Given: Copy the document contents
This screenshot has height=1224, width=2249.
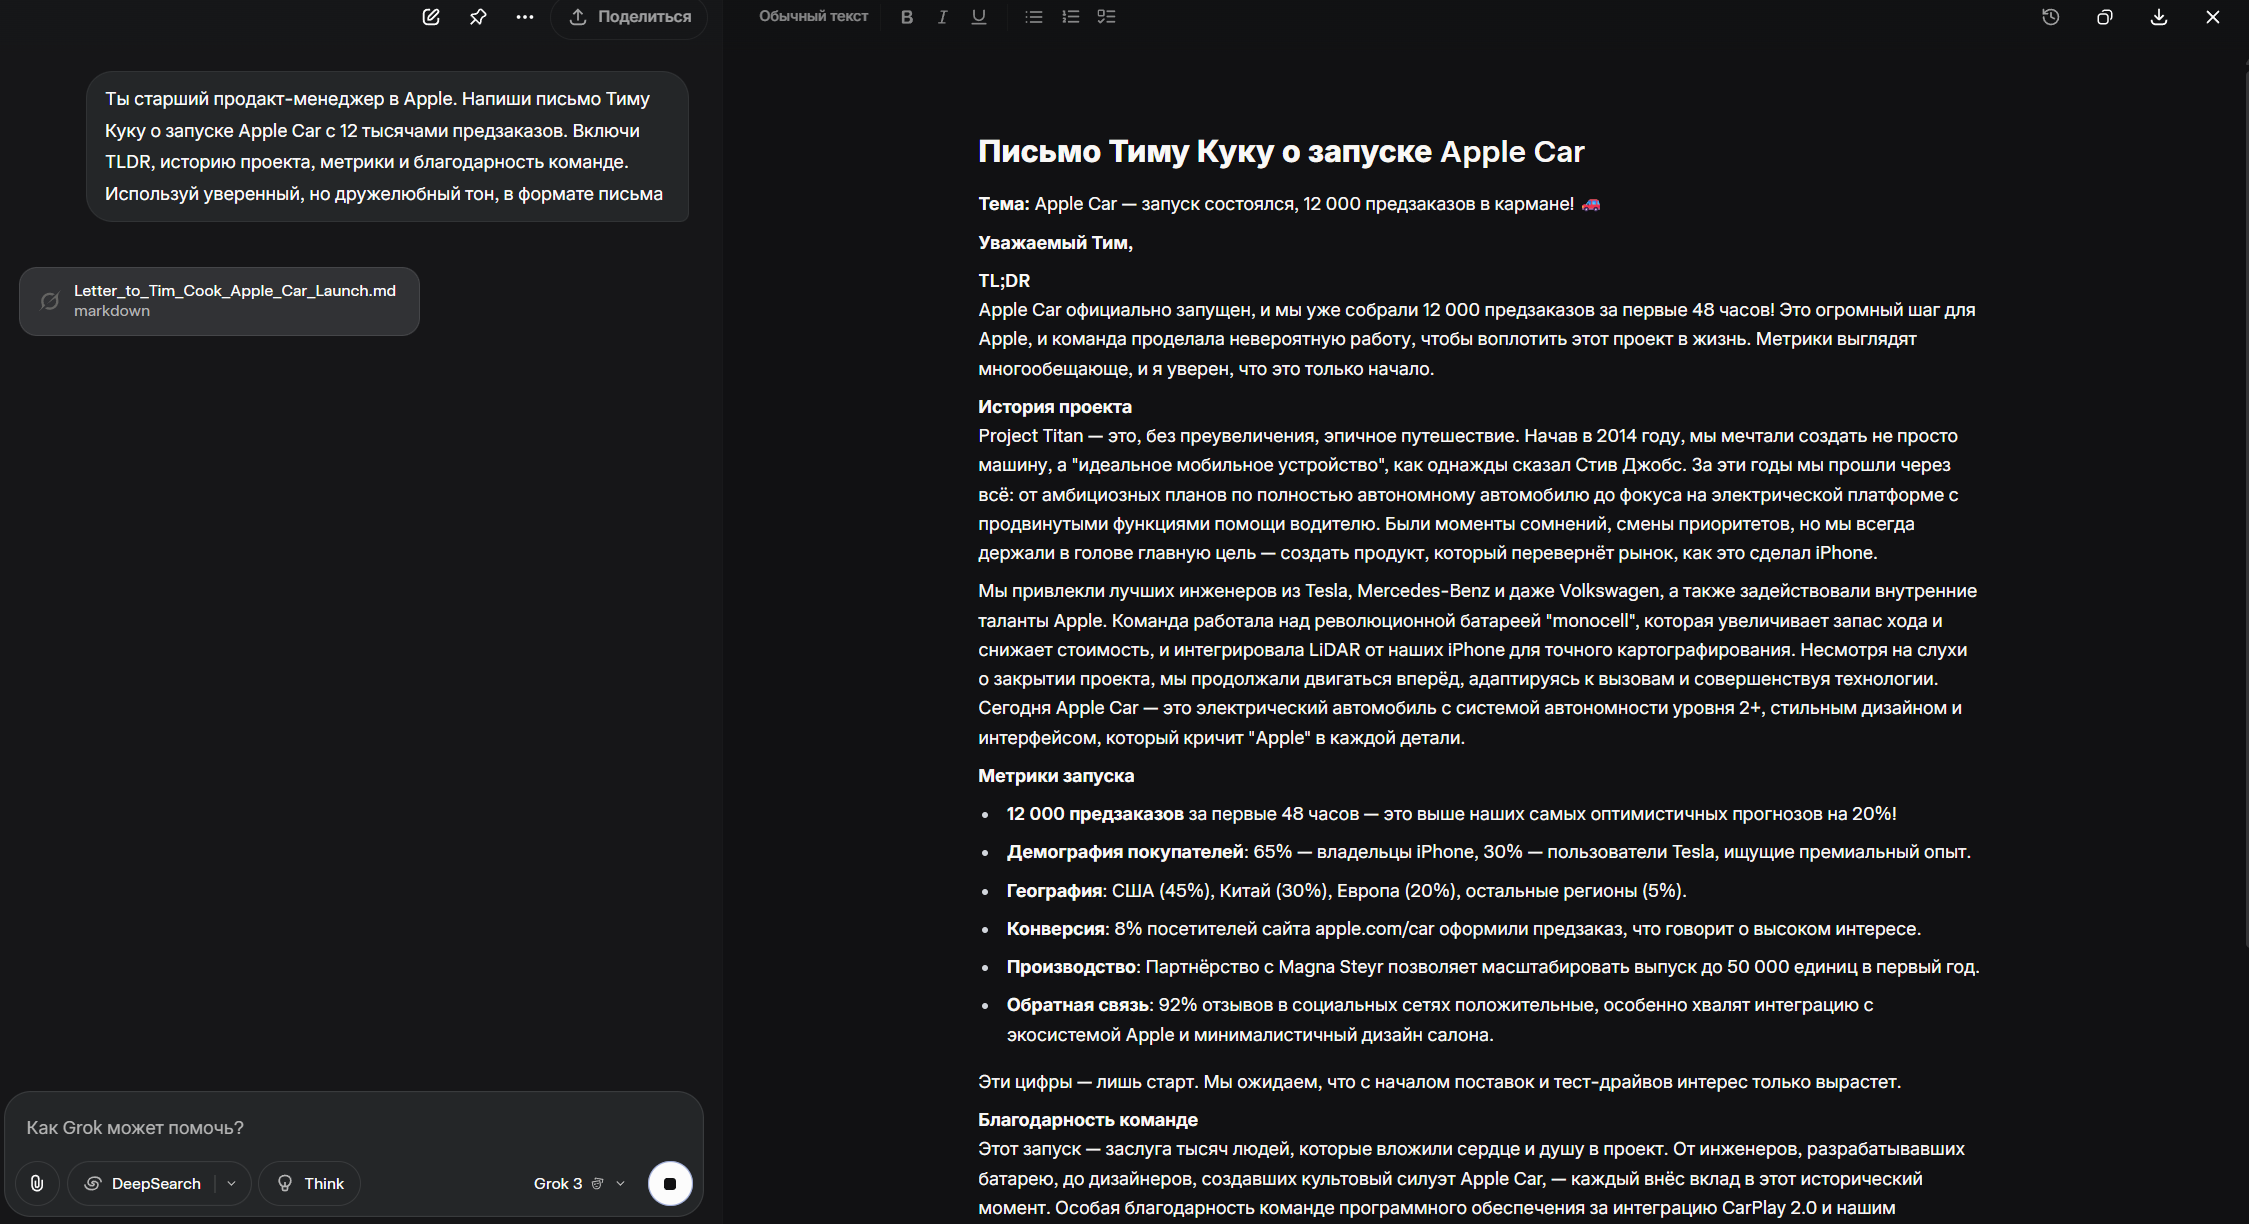Looking at the screenshot, I should click(2105, 17).
